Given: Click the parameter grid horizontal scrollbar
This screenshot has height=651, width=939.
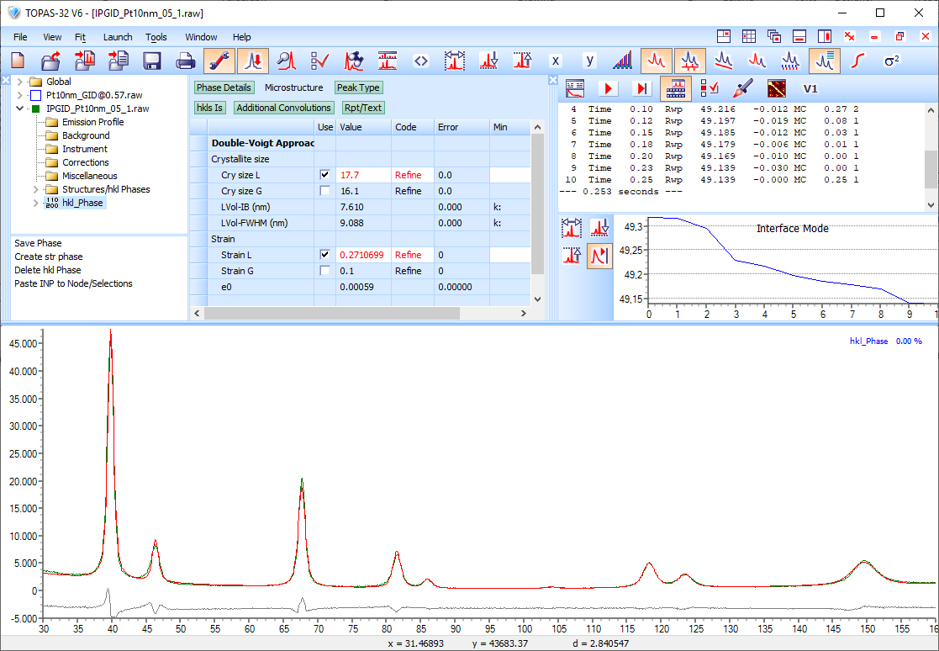Looking at the screenshot, I should point(359,313).
